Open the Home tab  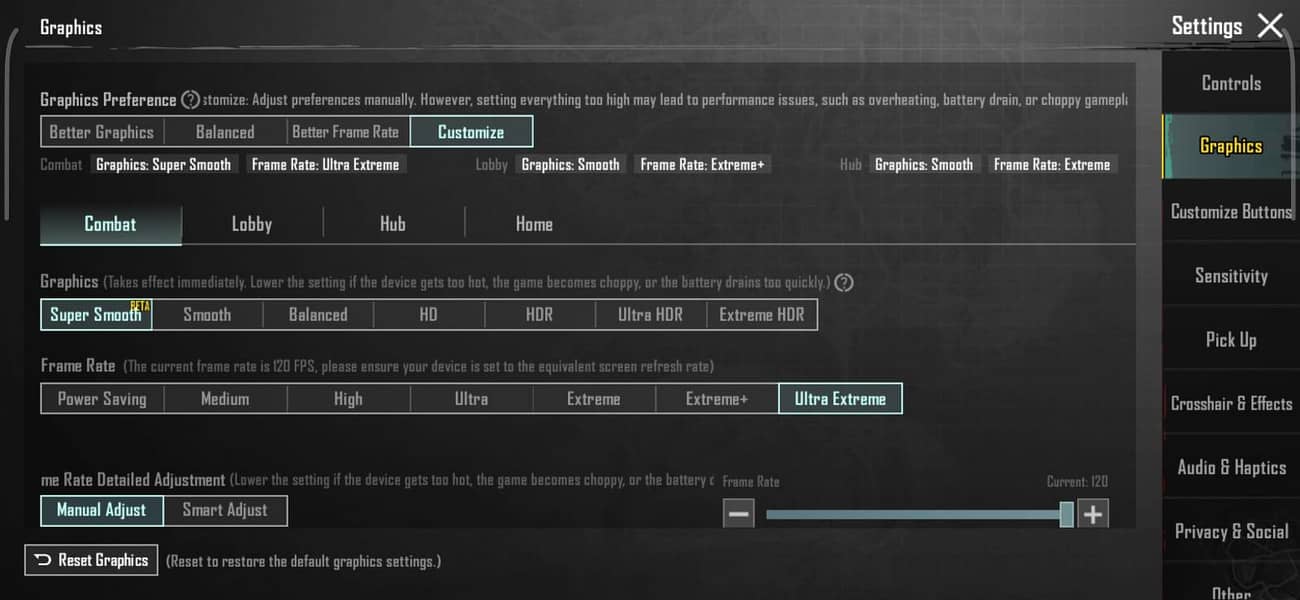[x=534, y=225]
